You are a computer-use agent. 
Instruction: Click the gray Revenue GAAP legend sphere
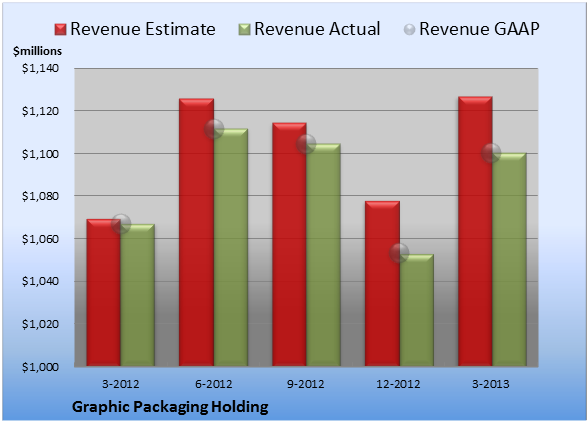(x=410, y=30)
